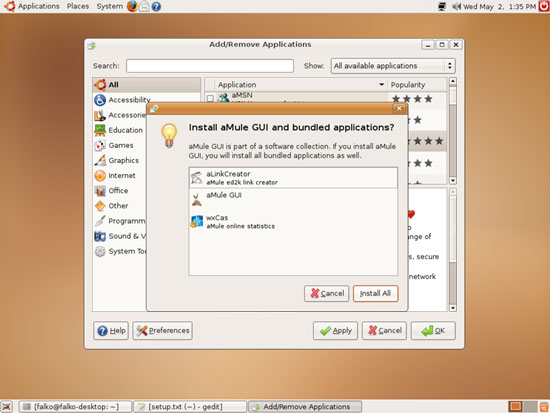
Task: Open the Places menu
Action: [78, 6]
